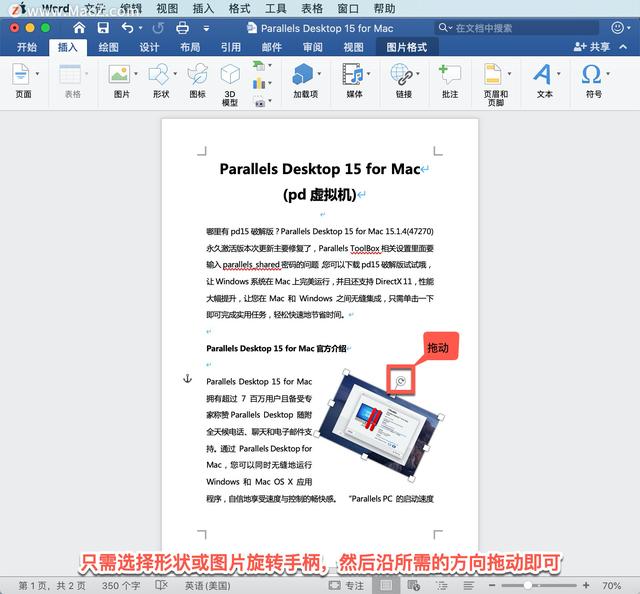Select the 插入 ribbon tab
This screenshot has height=594, width=640.
[68, 47]
